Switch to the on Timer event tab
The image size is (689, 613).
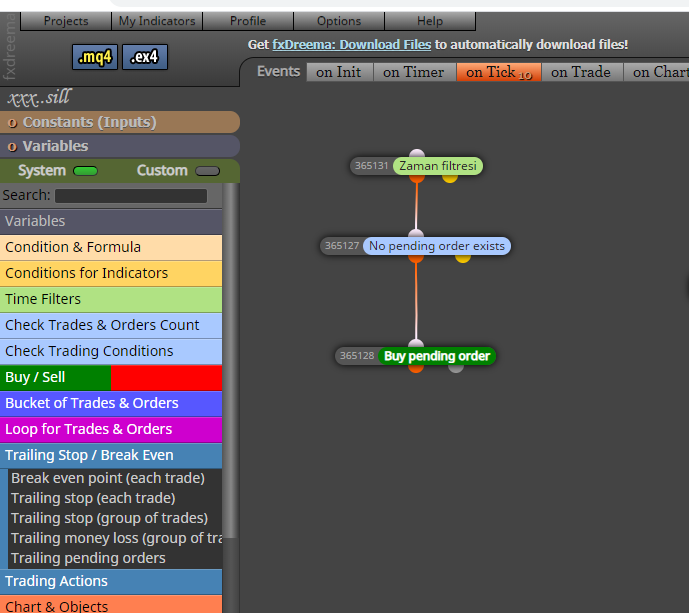tap(414, 72)
